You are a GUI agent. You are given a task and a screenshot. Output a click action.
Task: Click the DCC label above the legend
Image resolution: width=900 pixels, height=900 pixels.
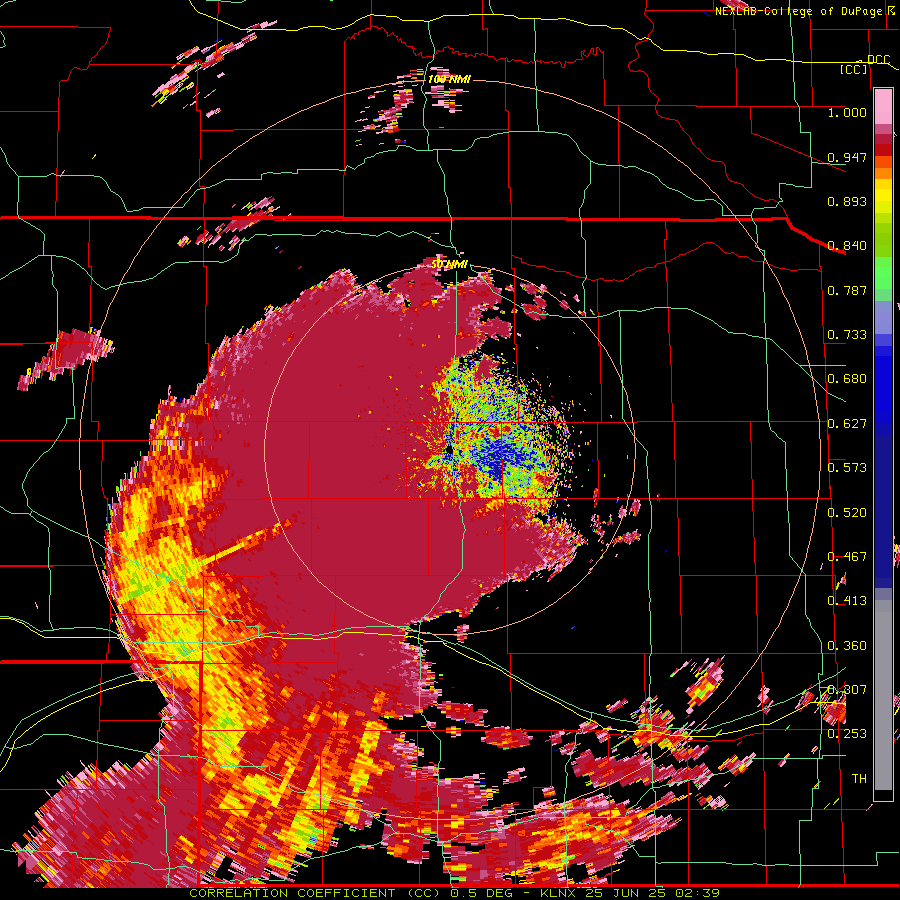point(878,60)
